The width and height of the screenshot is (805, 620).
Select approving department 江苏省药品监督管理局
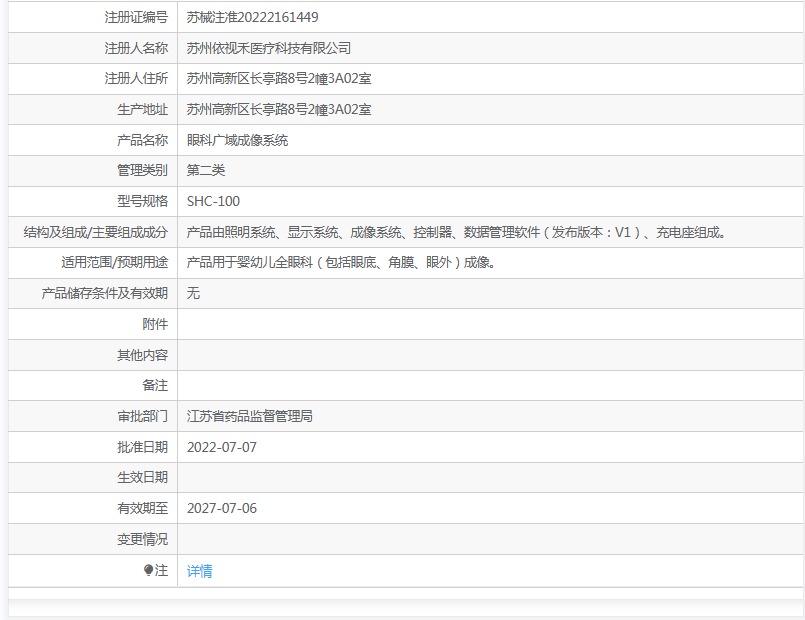click(x=250, y=416)
